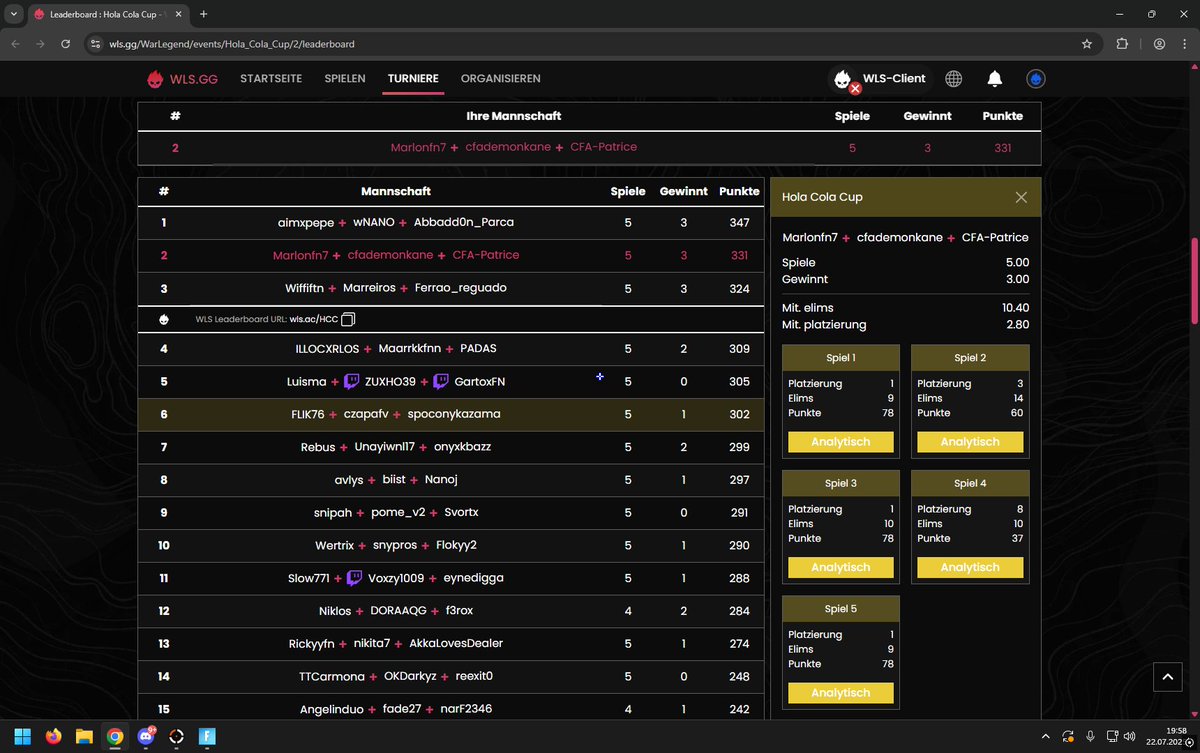Click Analytisch for Spiel 2
This screenshot has height=753, width=1200.
coord(970,442)
